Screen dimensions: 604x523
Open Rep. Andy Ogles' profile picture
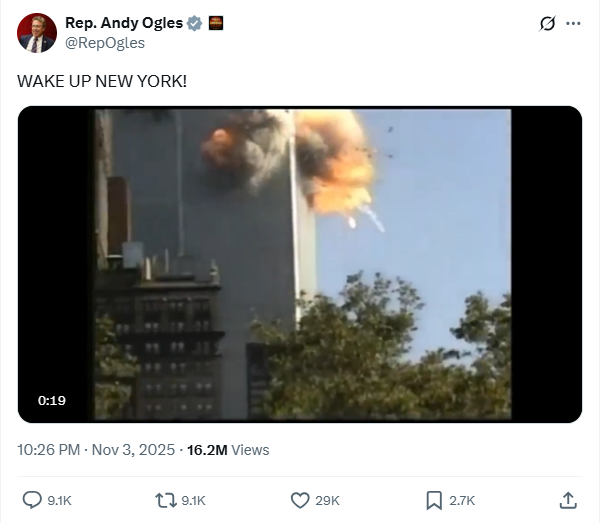pos(37,33)
